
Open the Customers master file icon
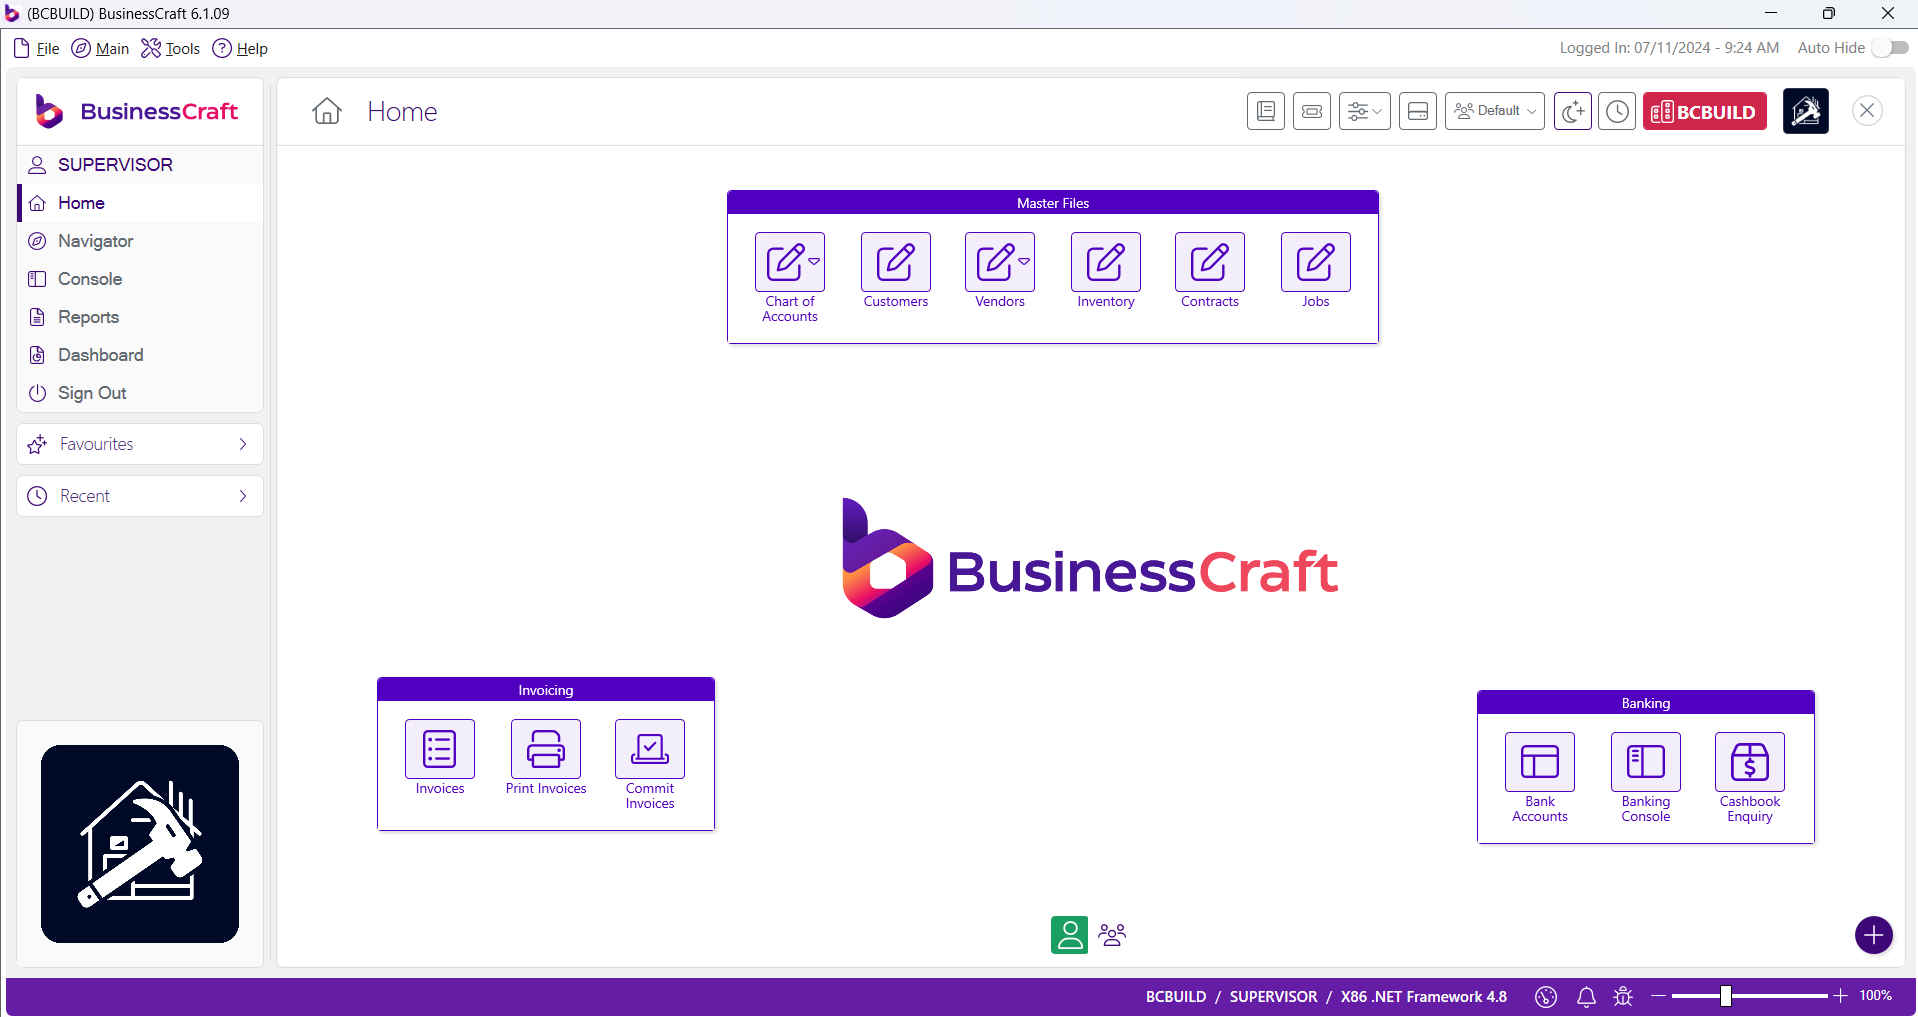pyautogui.click(x=894, y=262)
